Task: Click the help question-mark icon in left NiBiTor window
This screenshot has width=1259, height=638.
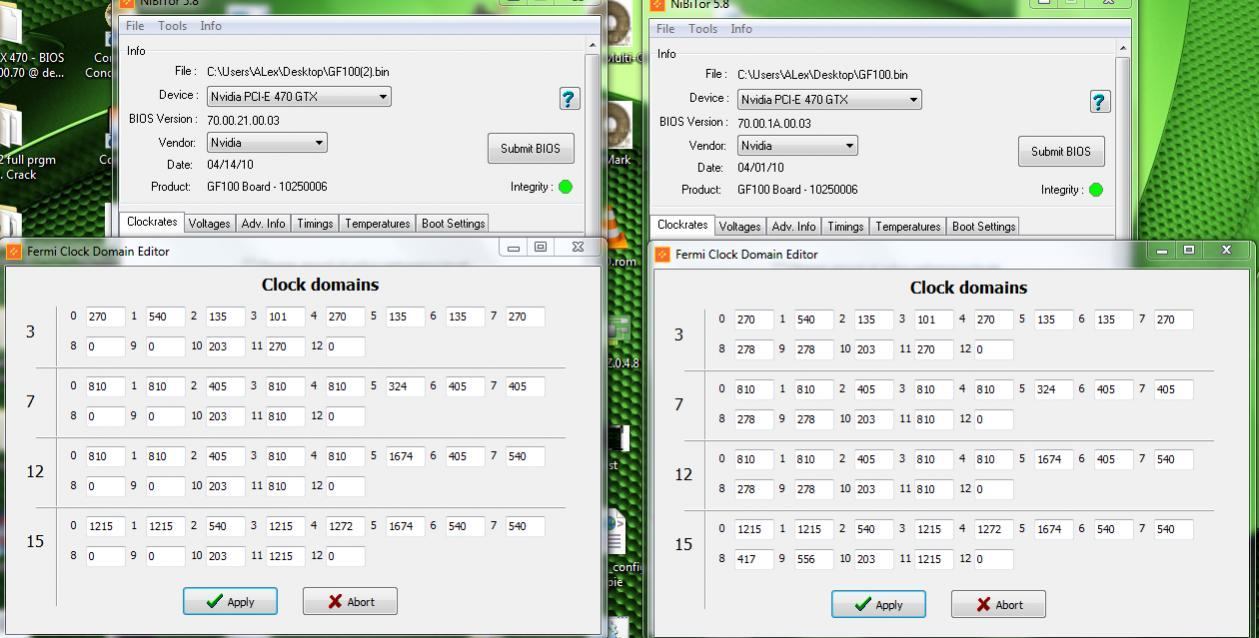Action: tap(569, 99)
